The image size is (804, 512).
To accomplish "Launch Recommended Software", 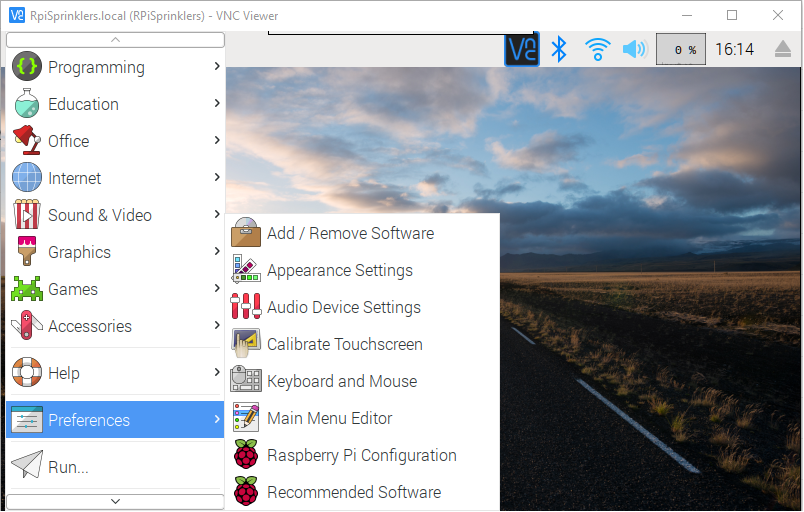I will pos(353,492).
